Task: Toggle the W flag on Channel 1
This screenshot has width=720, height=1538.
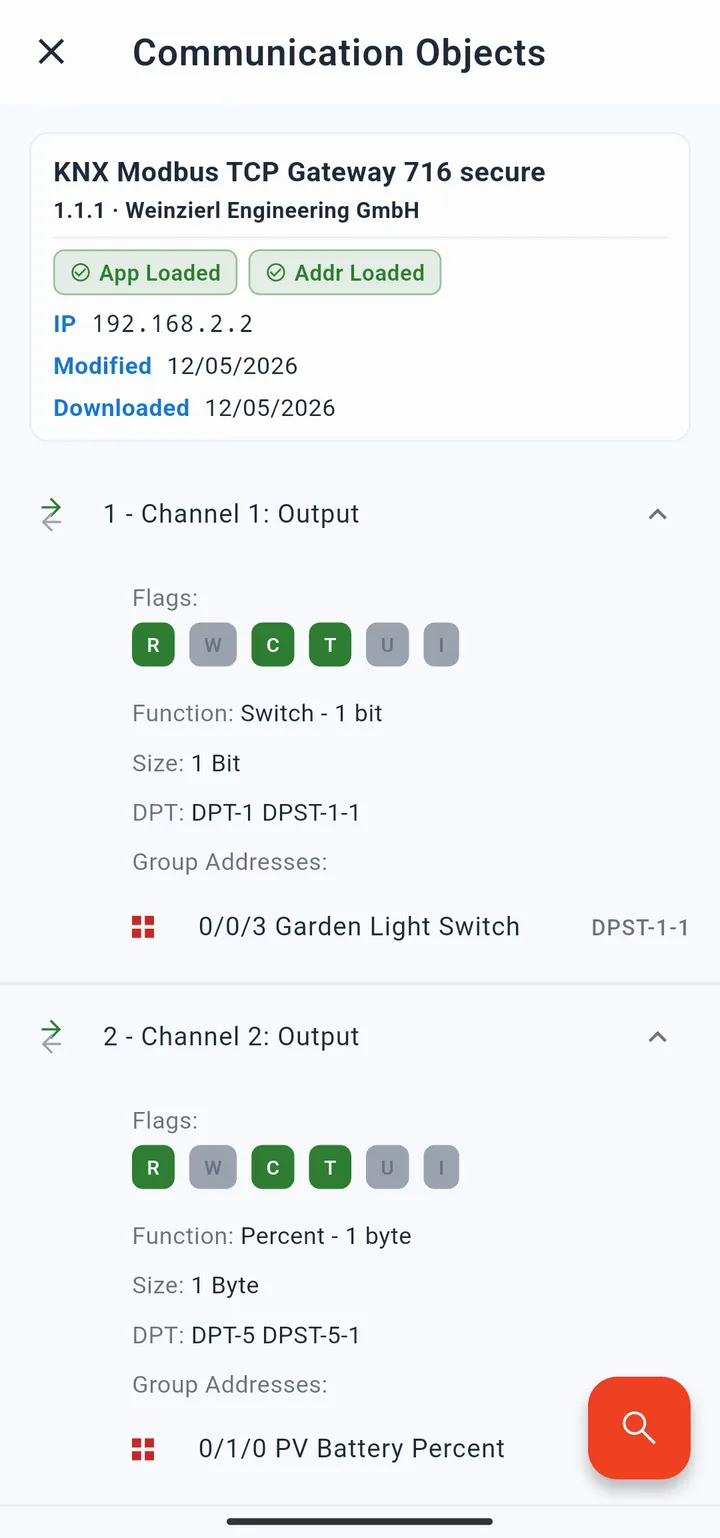Action: tap(213, 645)
